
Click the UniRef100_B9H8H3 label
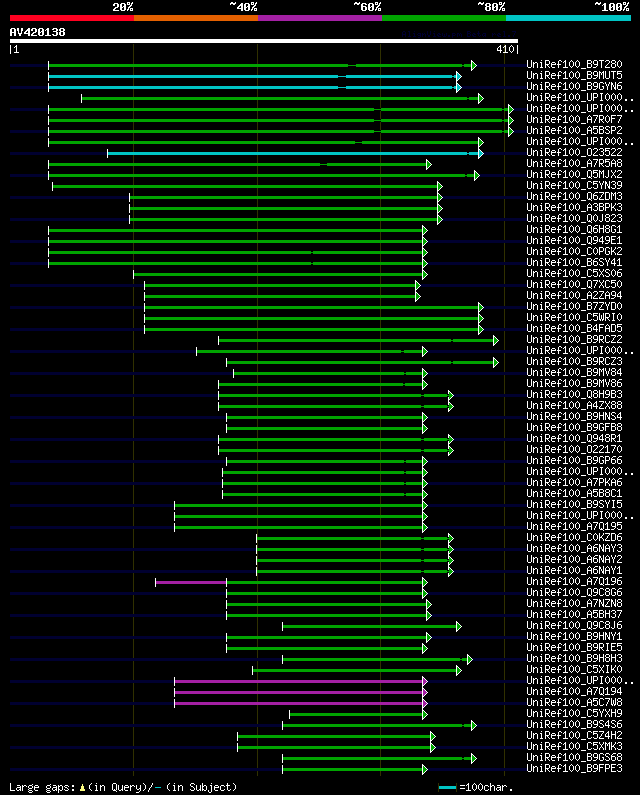tap(574, 658)
